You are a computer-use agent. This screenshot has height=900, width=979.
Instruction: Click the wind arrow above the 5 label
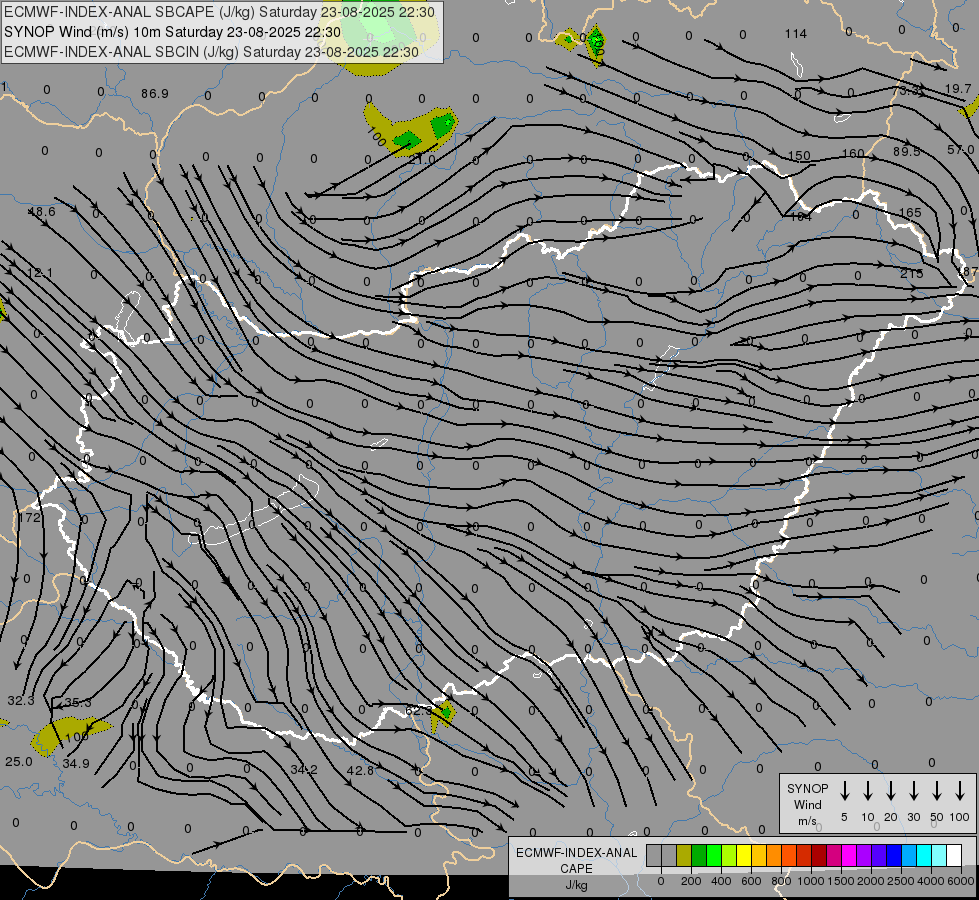[x=845, y=791]
